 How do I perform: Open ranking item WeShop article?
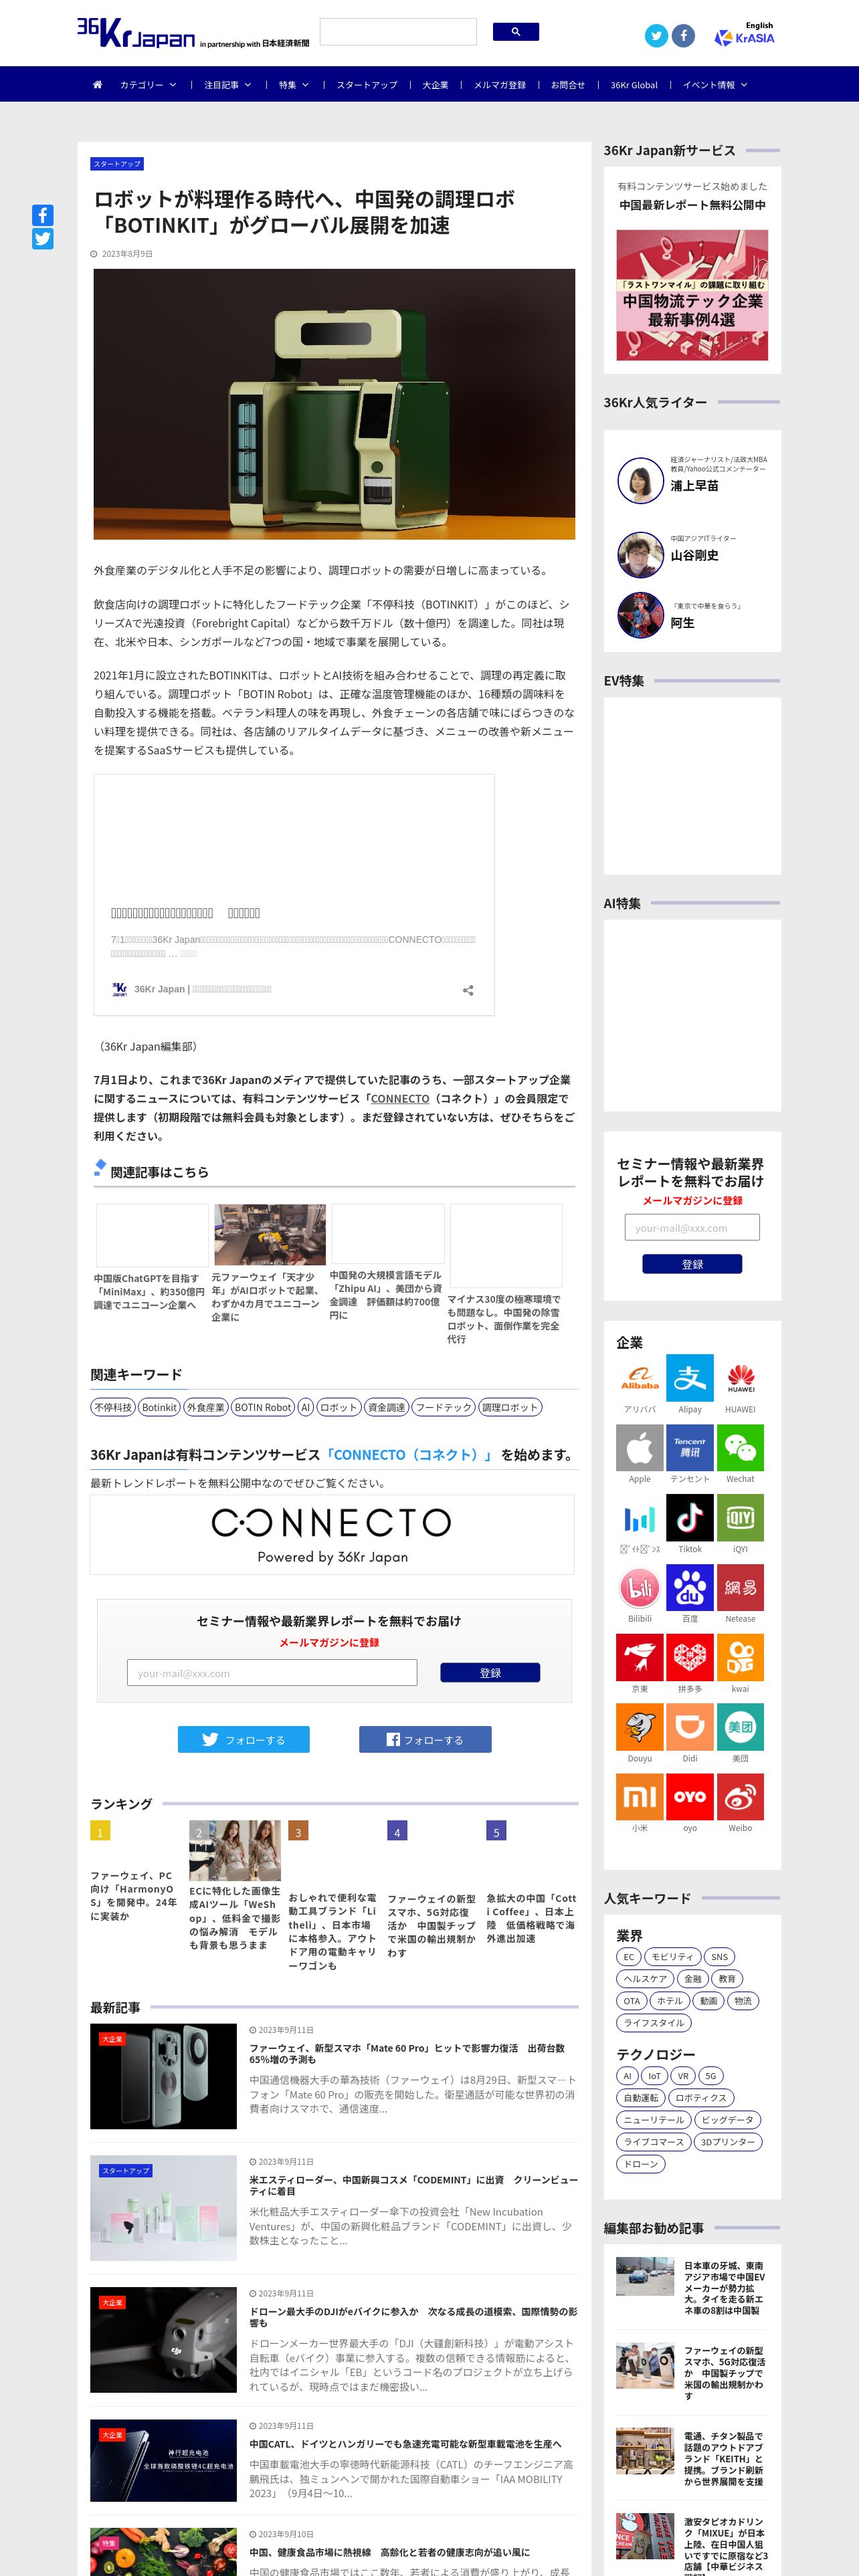click(x=235, y=1917)
